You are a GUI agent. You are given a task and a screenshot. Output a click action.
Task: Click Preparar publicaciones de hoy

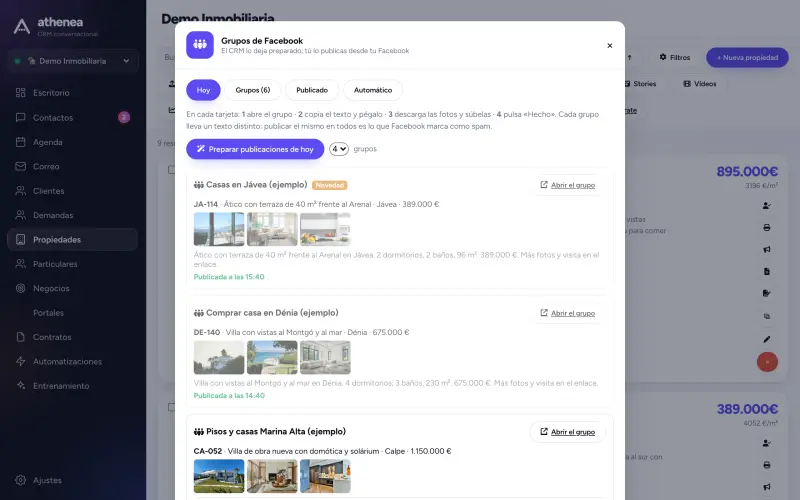(x=255, y=149)
